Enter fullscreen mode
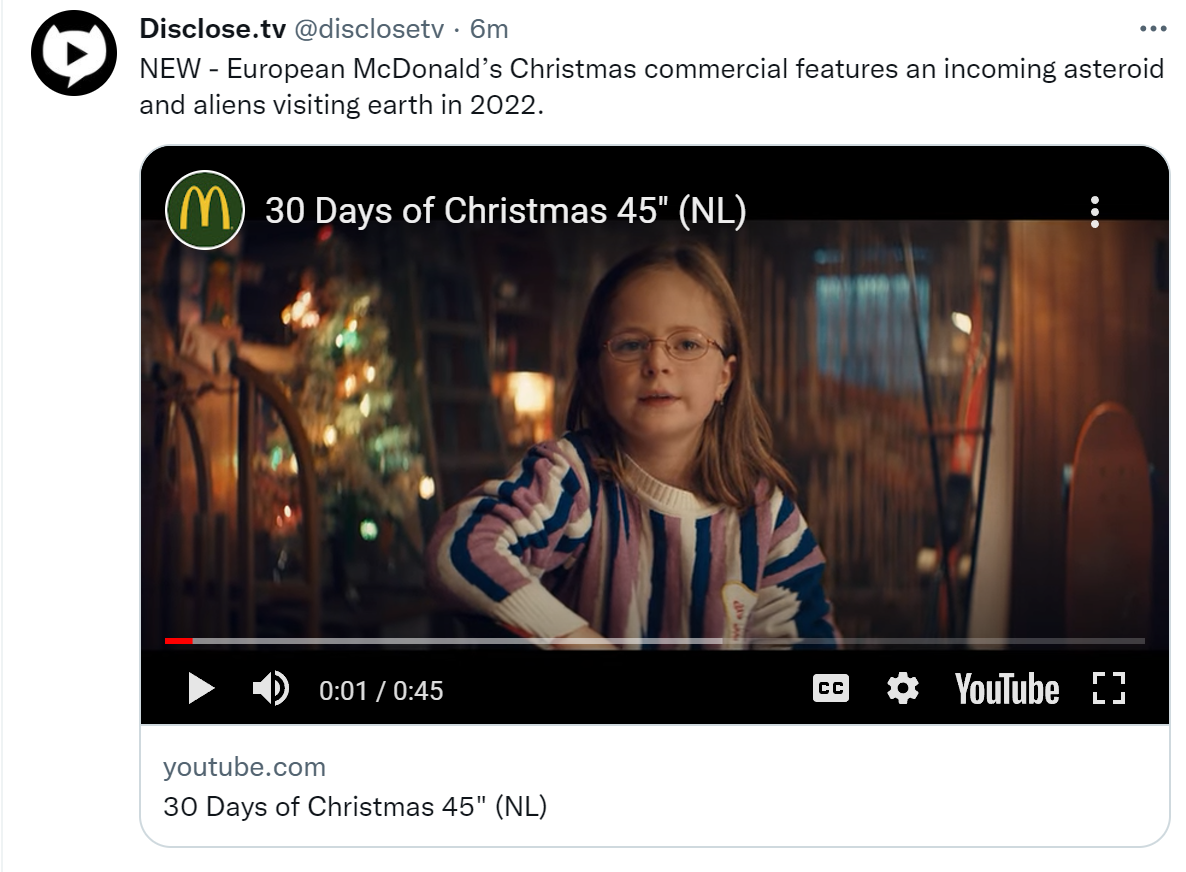1186x872 pixels. click(1108, 688)
